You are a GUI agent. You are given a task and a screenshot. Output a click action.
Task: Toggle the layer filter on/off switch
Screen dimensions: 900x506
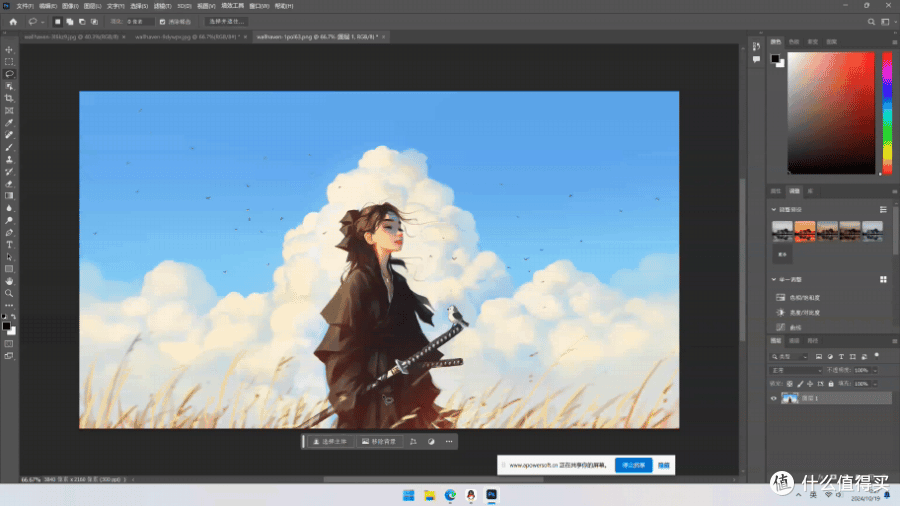tap(877, 356)
